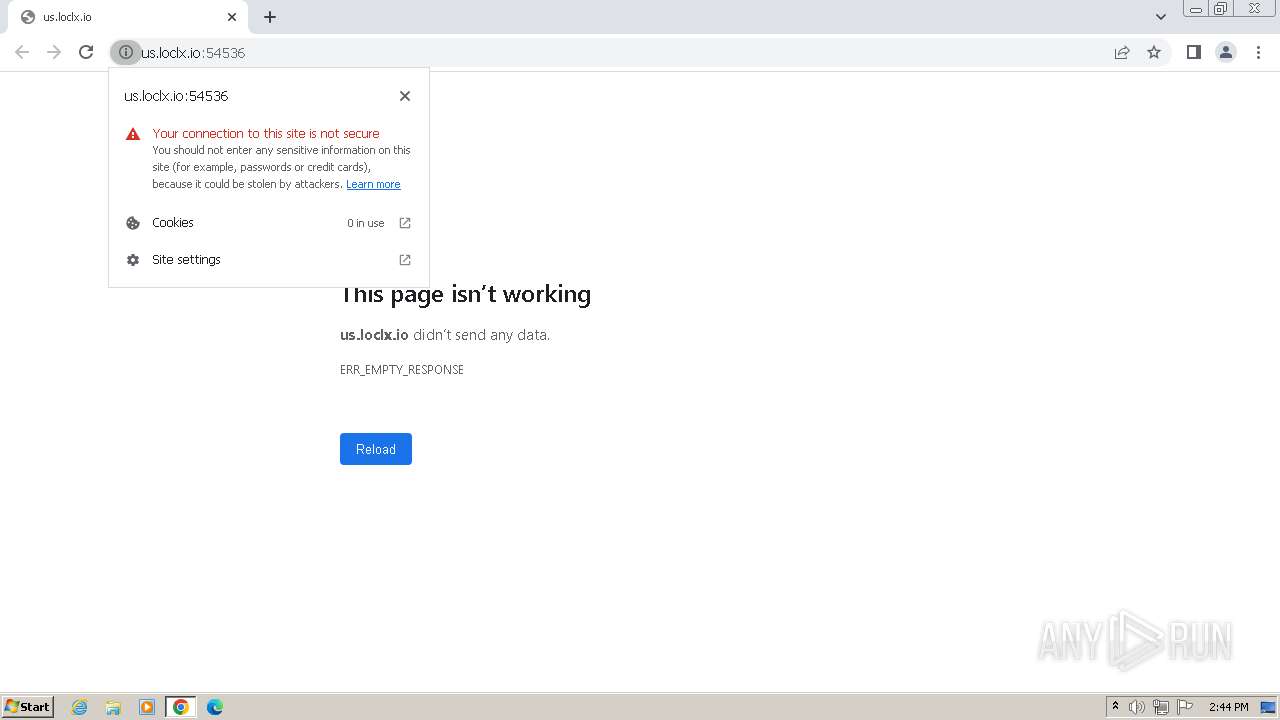
Task: Bookmark this tab with star icon
Action: (x=1154, y=52)
